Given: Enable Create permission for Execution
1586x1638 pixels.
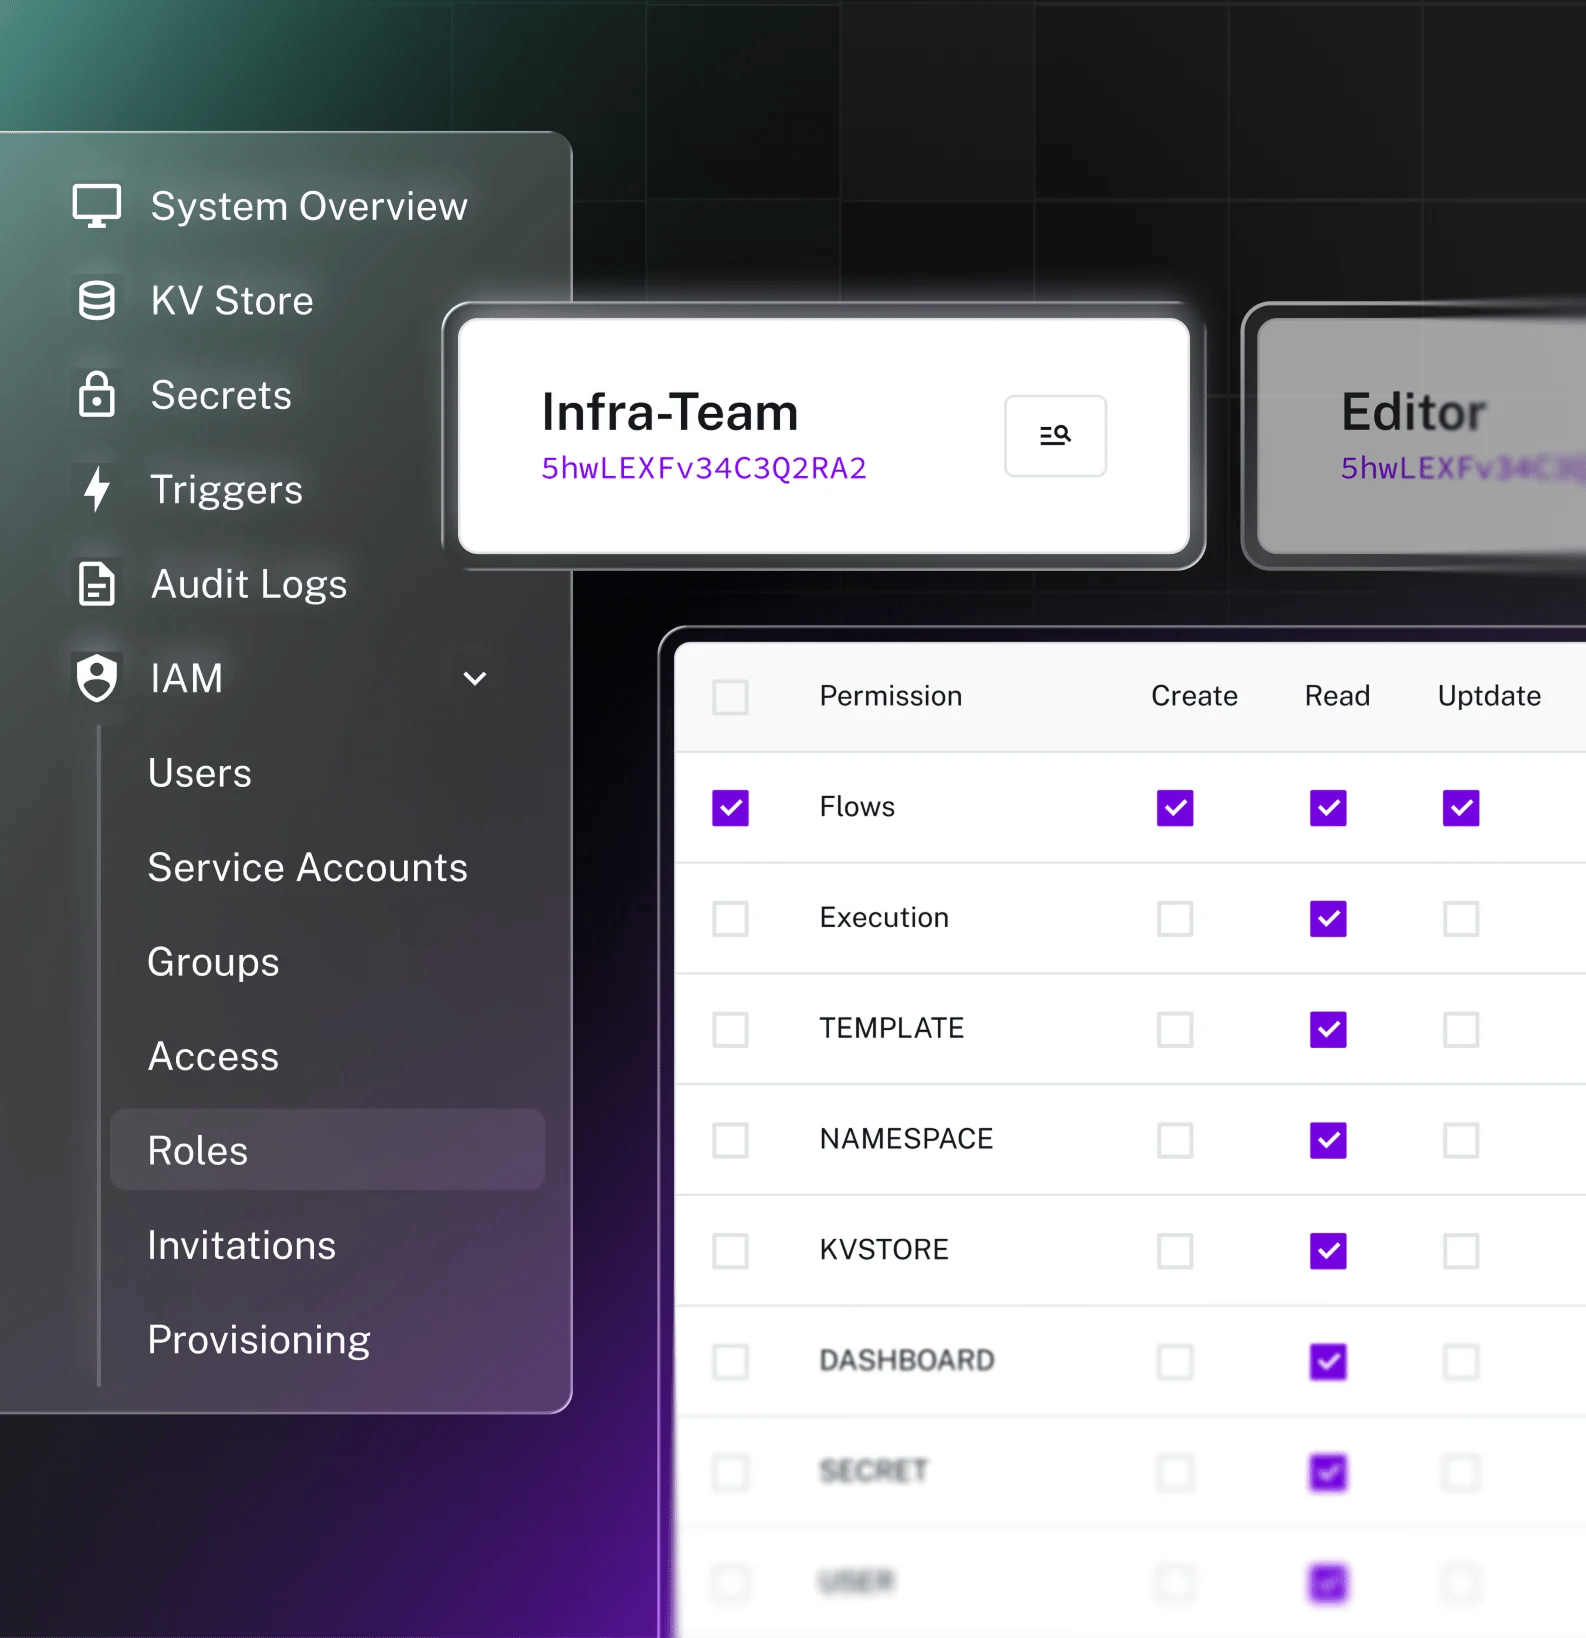Looking at the screenshot, I should [x=1175, y=918].
